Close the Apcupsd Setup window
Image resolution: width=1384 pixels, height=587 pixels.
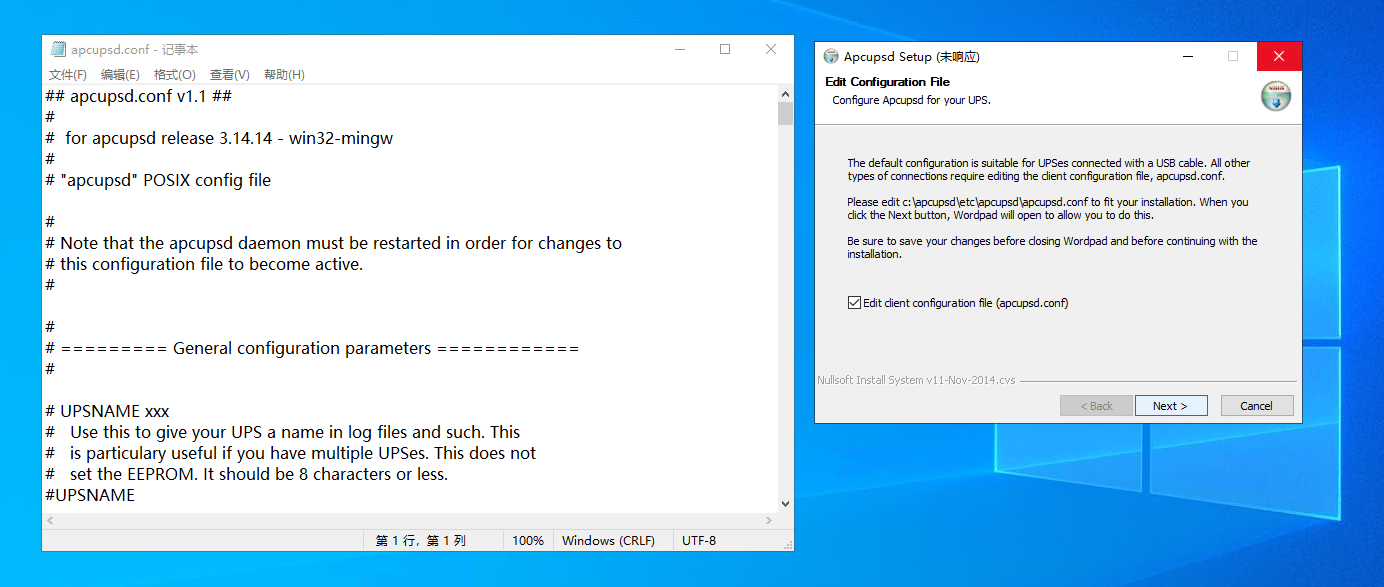(x=1279, y=57)
